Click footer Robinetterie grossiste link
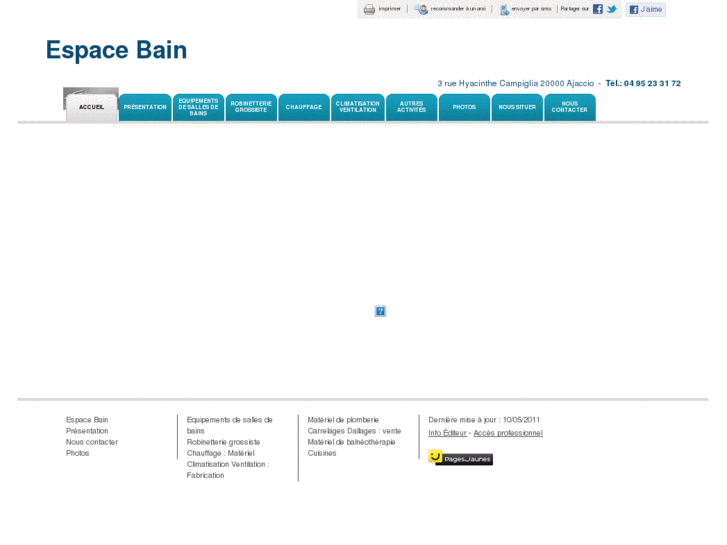 pyautogui.click(x=223, y=442)
